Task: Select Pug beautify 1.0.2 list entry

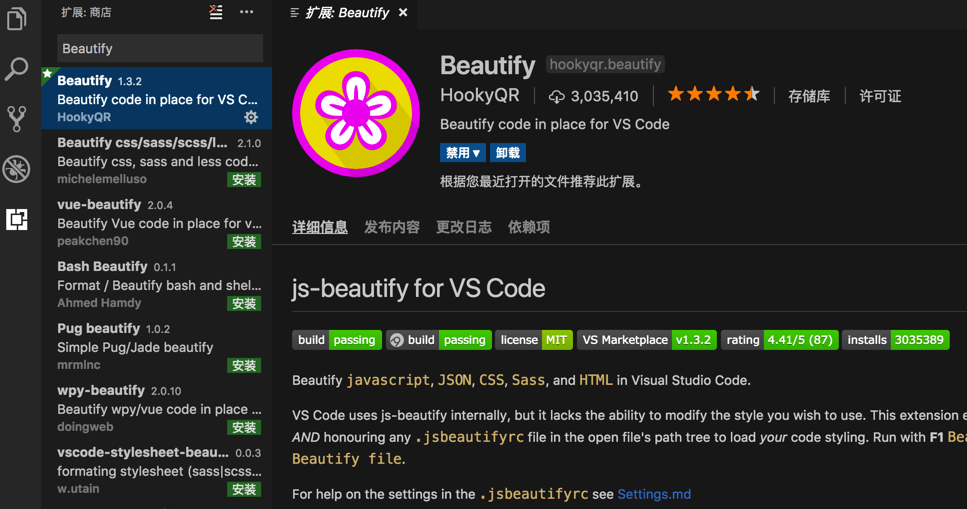Action: (x=157, y=346)
